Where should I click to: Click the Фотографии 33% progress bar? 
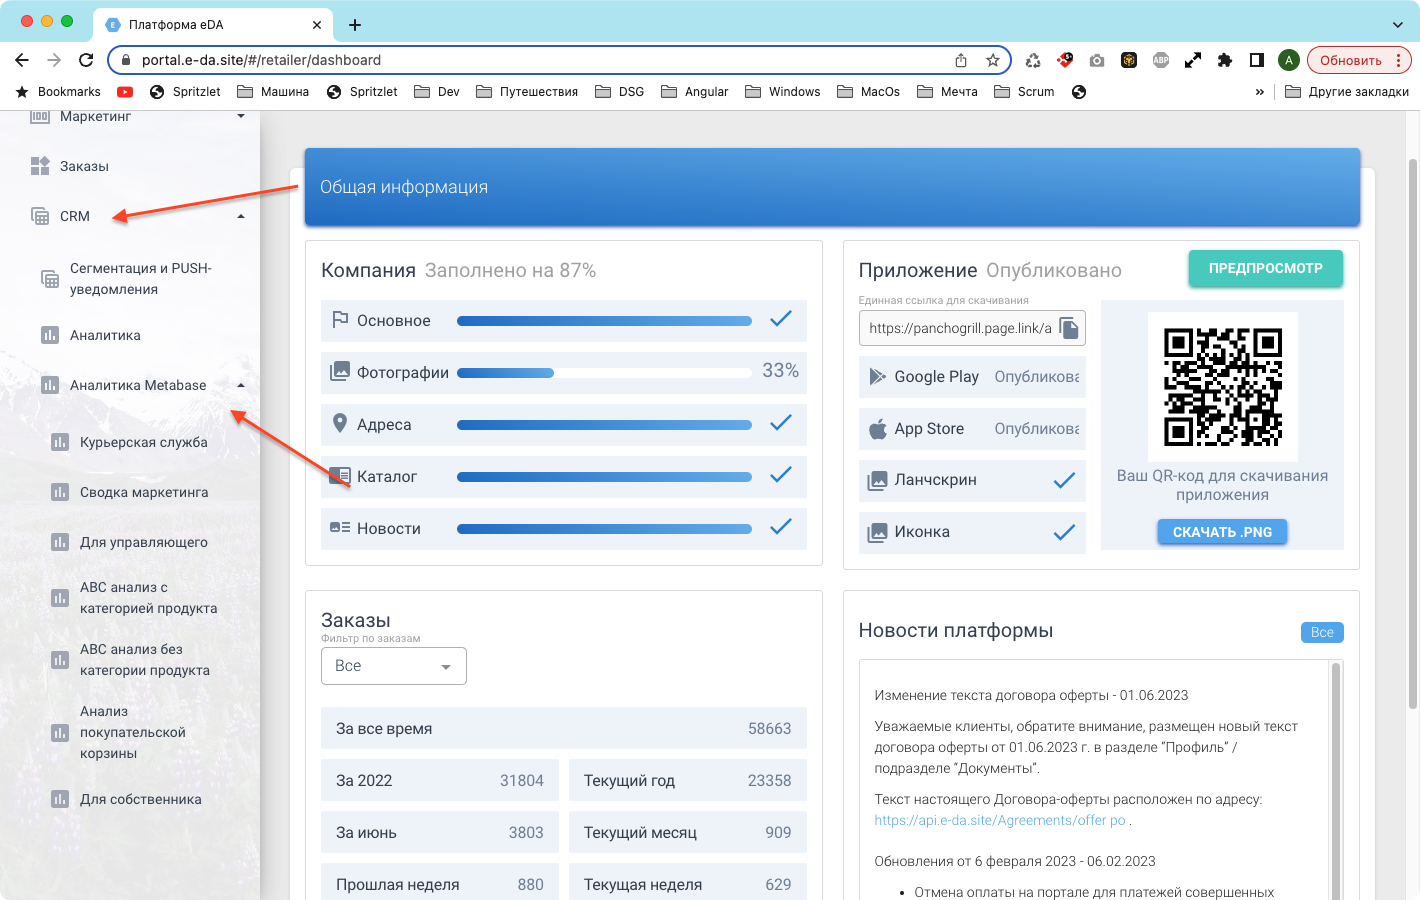pos(604,373)
